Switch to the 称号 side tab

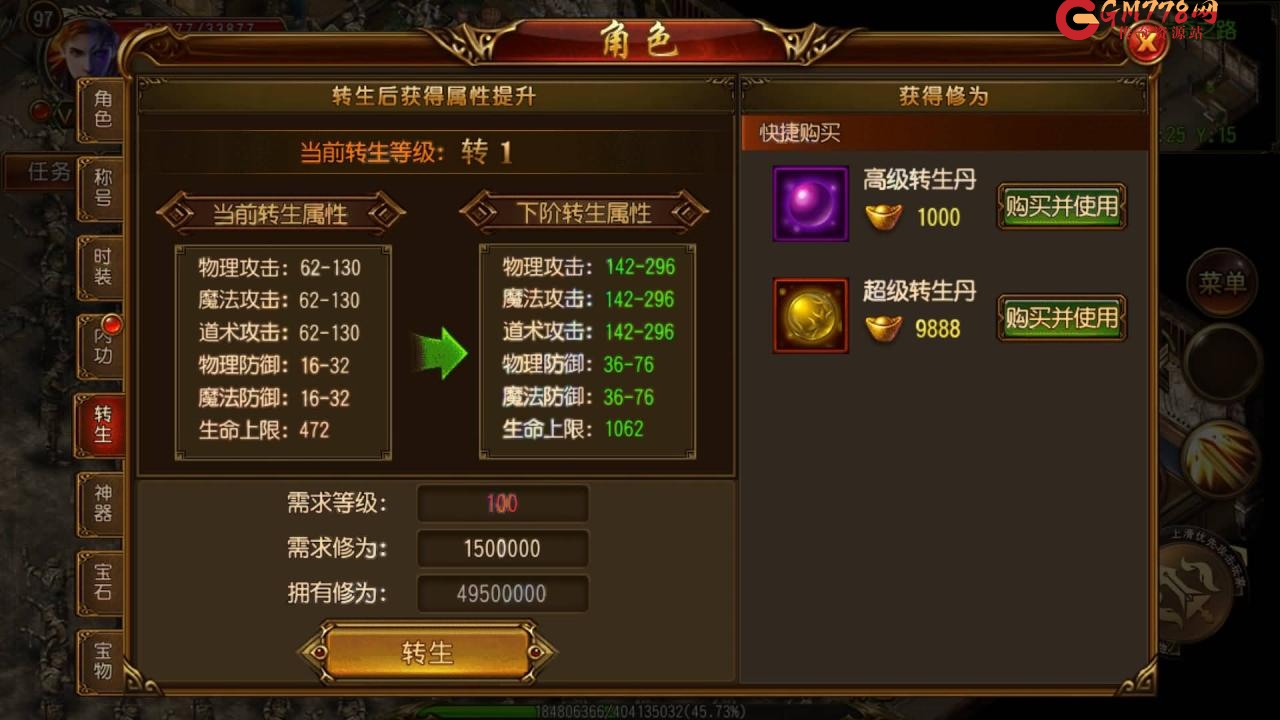pos(102,188)
